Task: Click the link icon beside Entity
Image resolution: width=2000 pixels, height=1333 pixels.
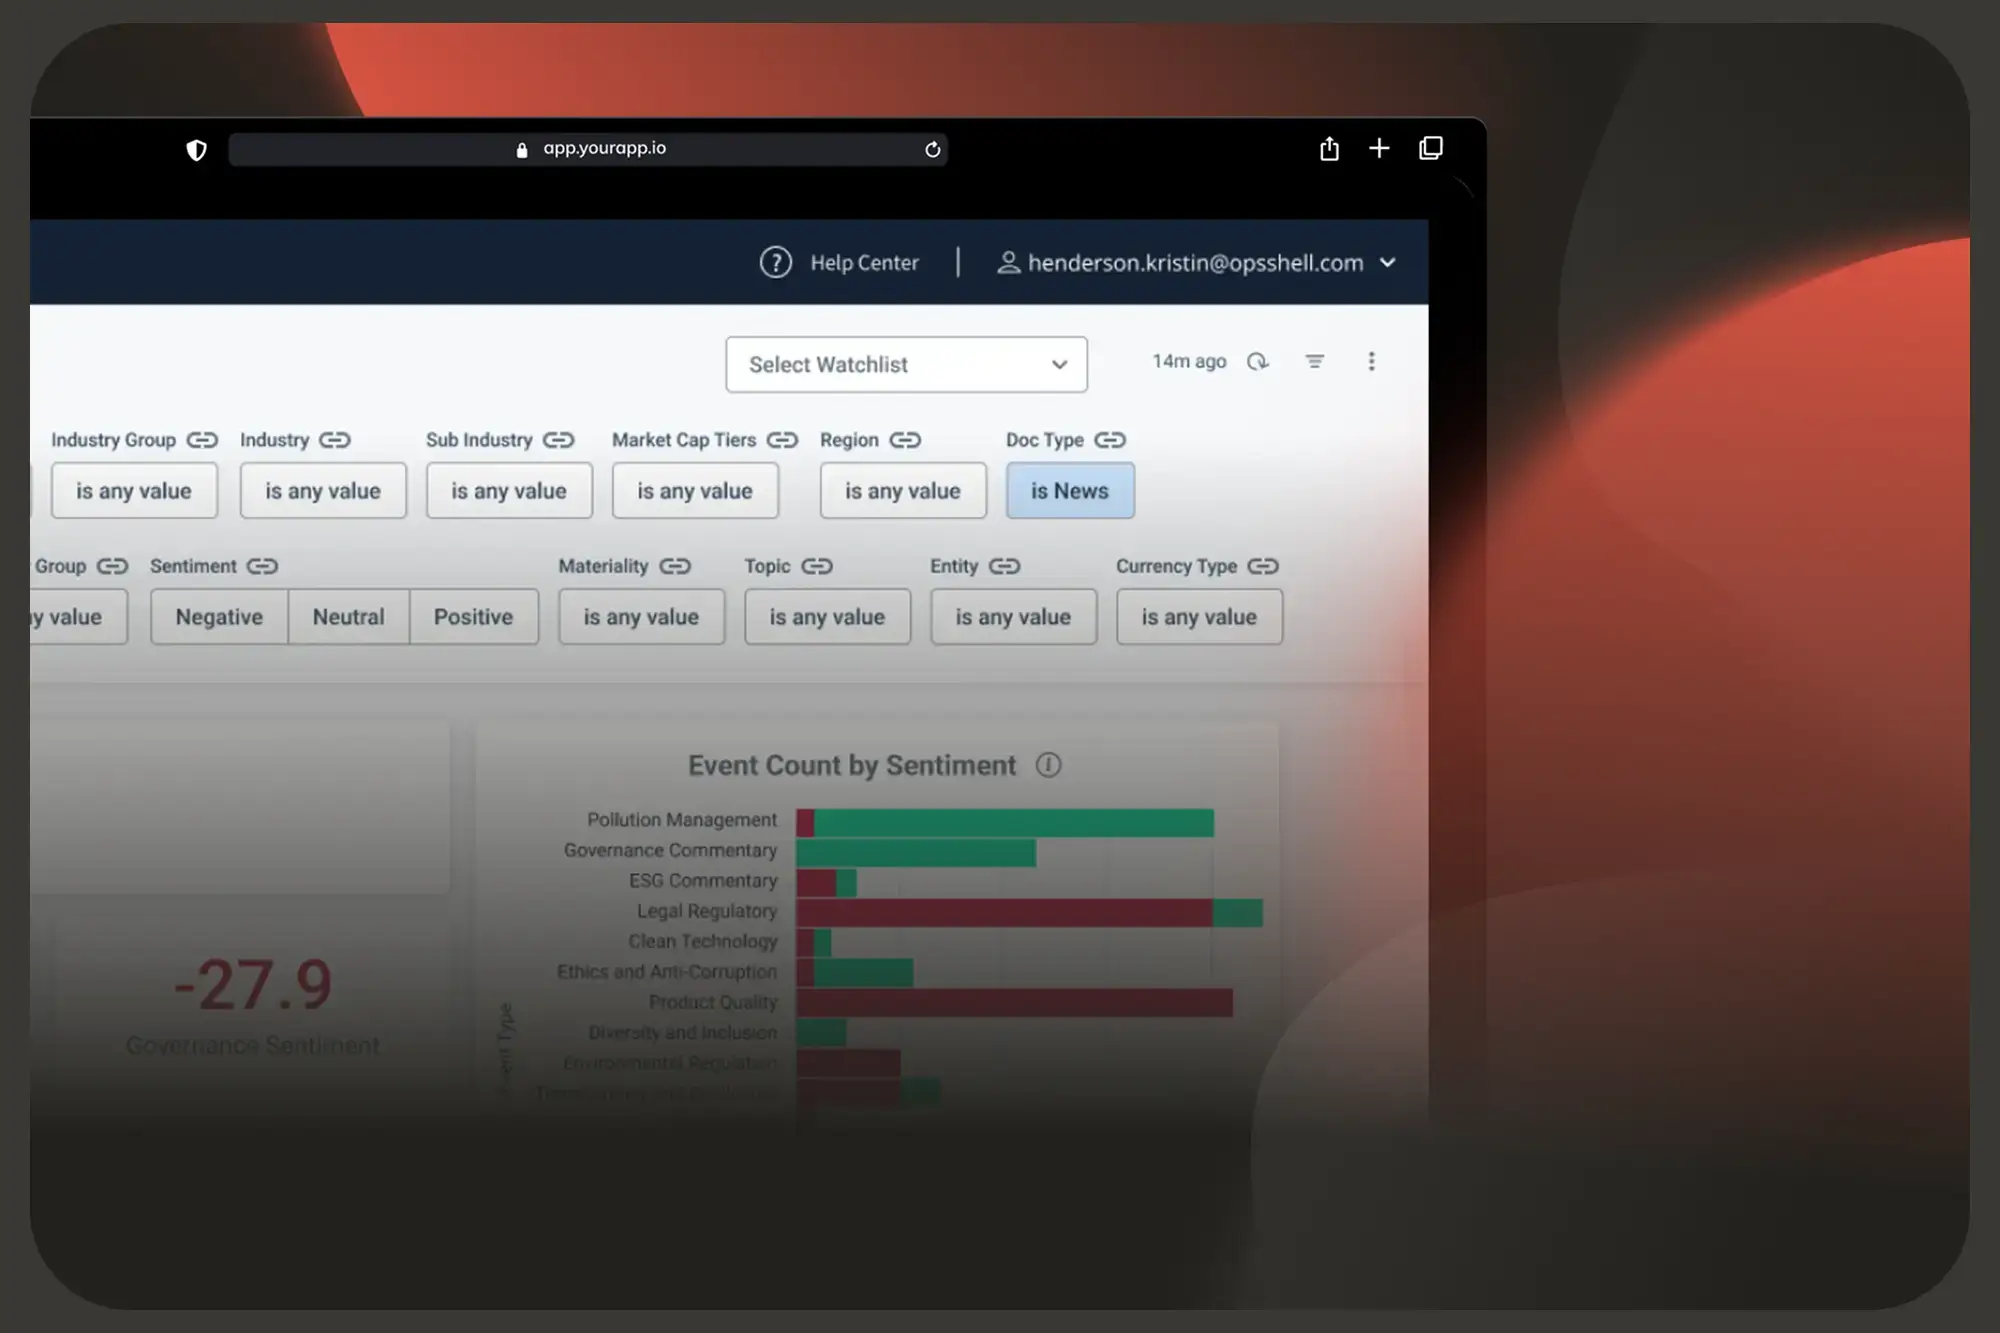Action: point(1004,566)
